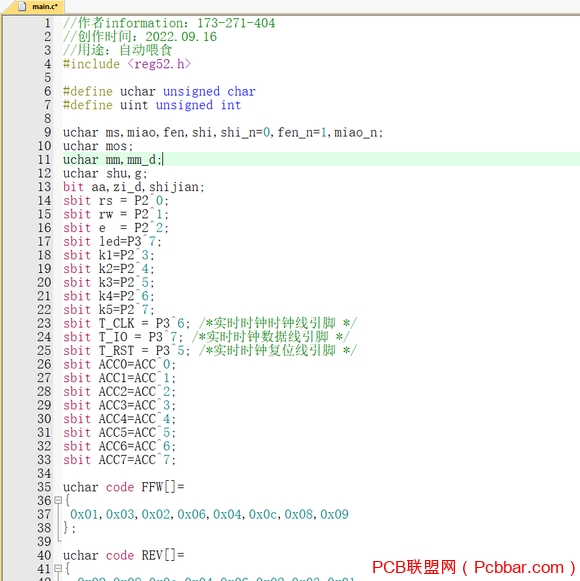Click 'sbit k3=P2^5;' line
Viewport: 580px width, 581px height.
click(109, 283)
